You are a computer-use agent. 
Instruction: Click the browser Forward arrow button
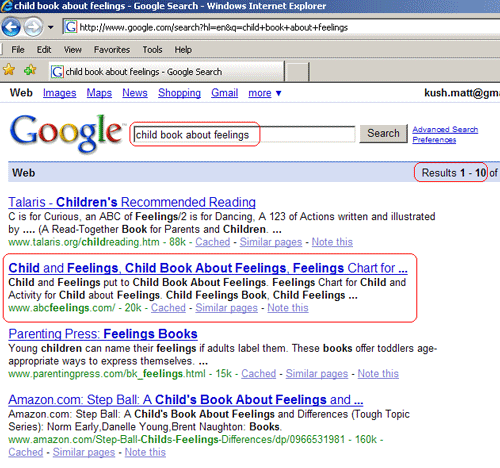[x=33, y=27]
